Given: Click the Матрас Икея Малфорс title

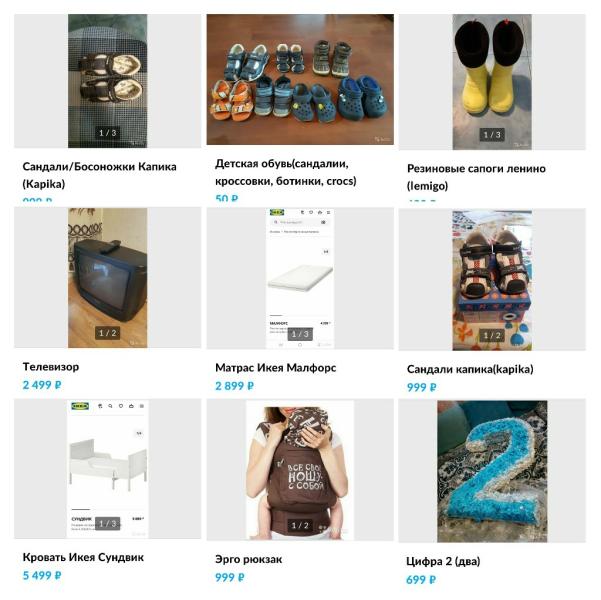Looking at the screenshot, I should [276, 368].
